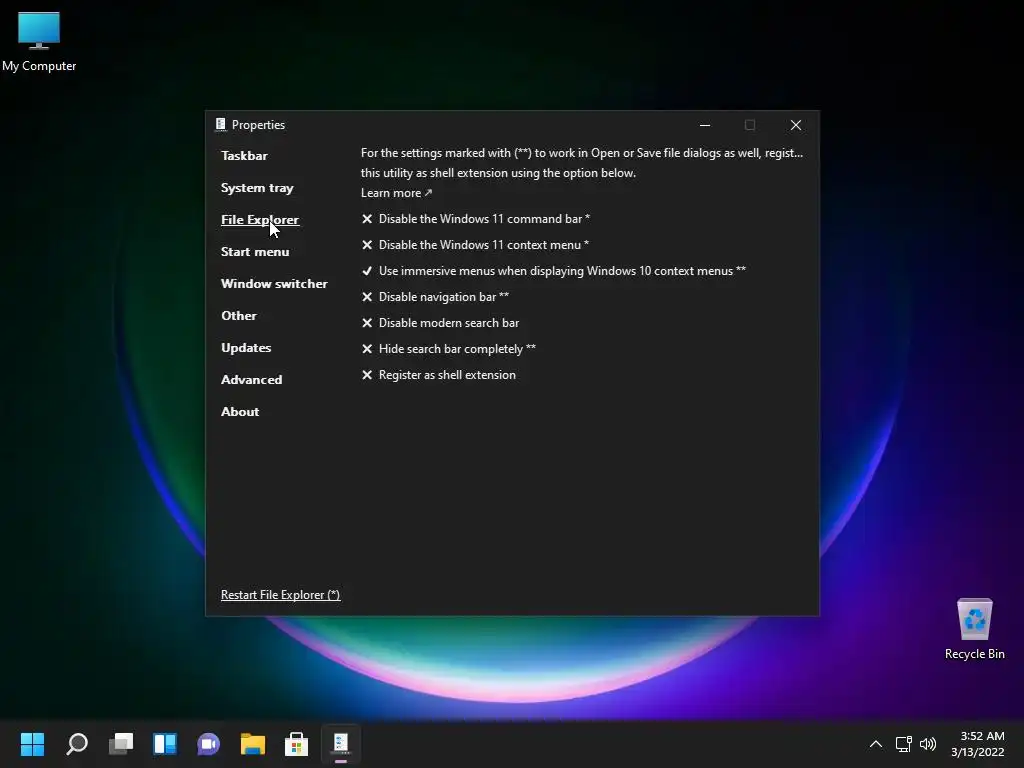Open the Other settings section
Viewport: 1024px width, 768px height.
coord(238,315)
